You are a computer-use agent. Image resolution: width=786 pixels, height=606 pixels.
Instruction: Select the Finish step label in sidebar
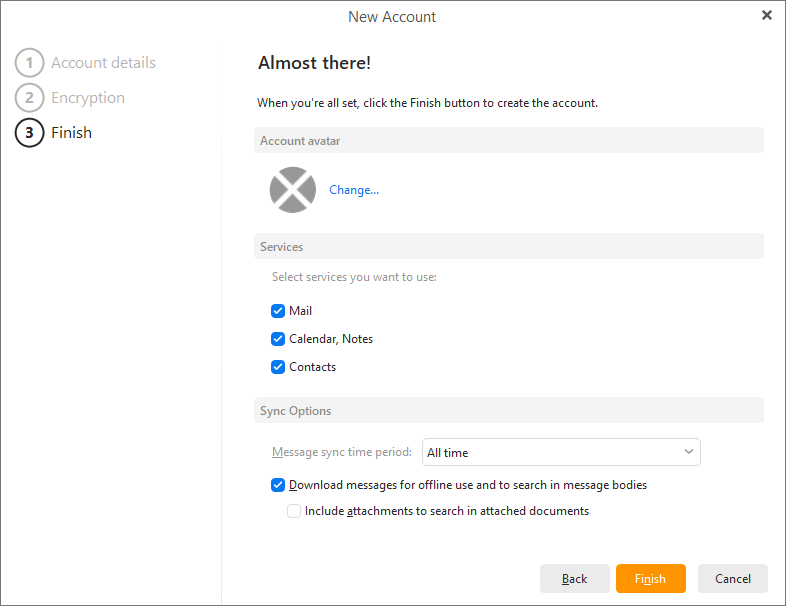coord(71,133)
